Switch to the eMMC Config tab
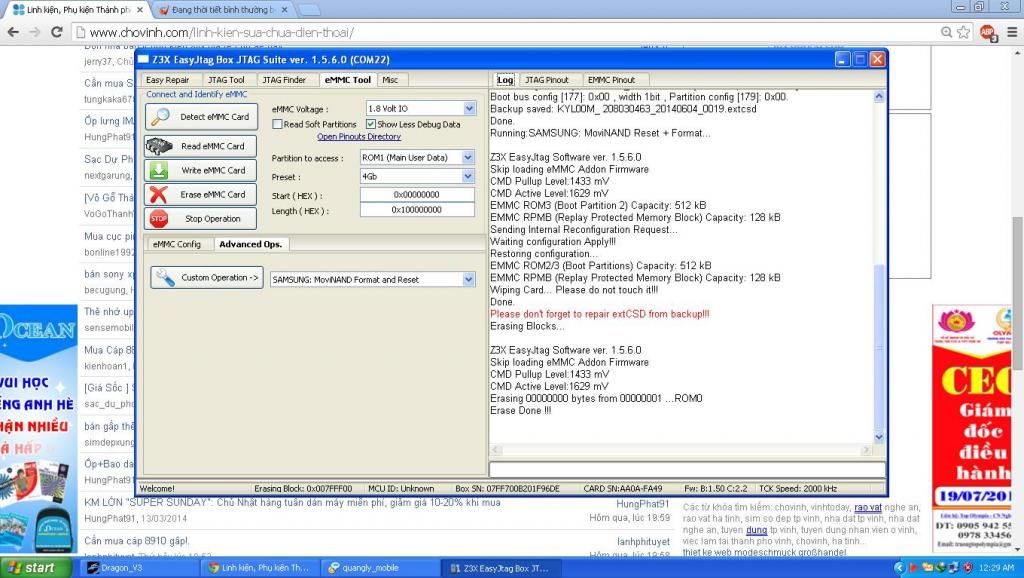 tap(177, 244)
